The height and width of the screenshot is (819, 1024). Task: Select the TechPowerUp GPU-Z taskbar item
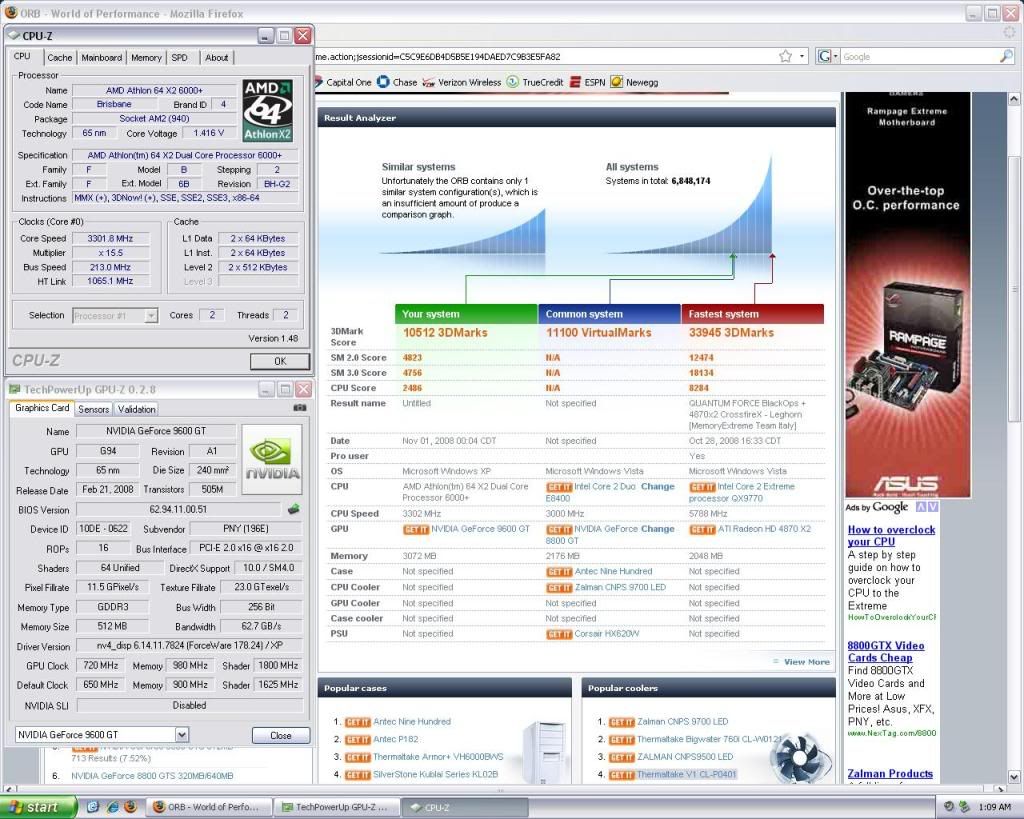click(335, 807)
